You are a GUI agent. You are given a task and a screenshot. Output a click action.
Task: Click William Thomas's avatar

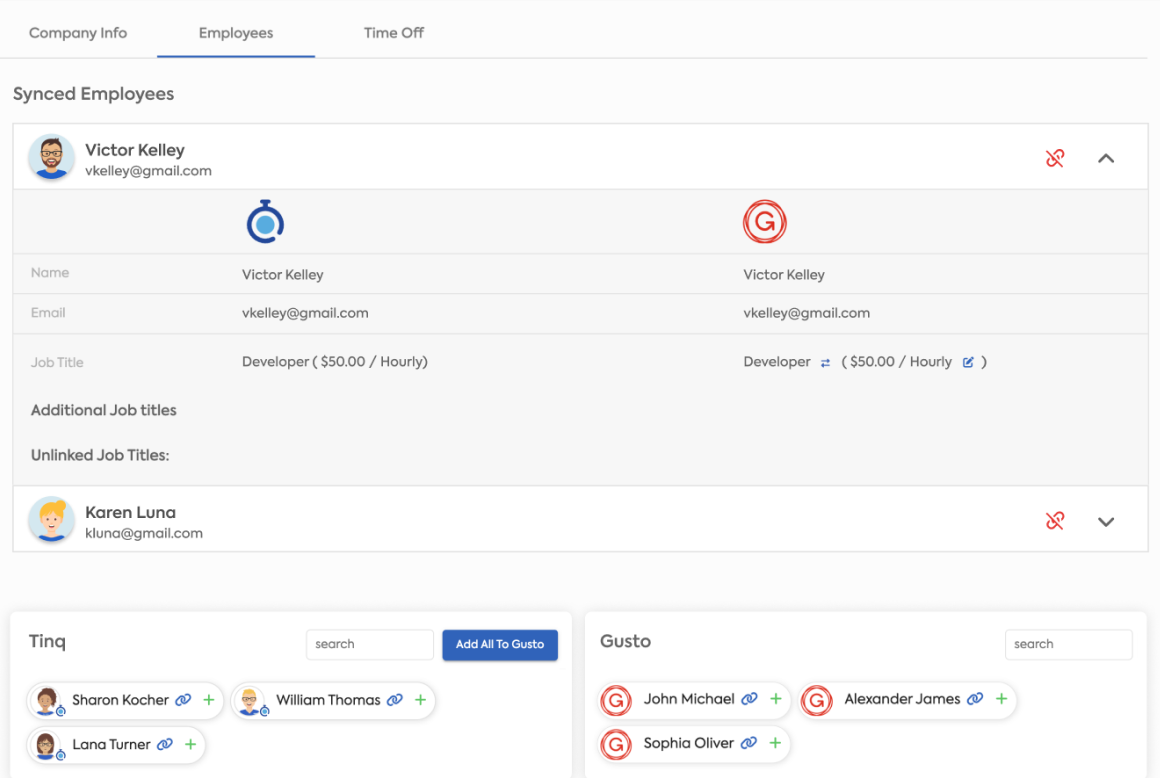[x=252, y=700]
